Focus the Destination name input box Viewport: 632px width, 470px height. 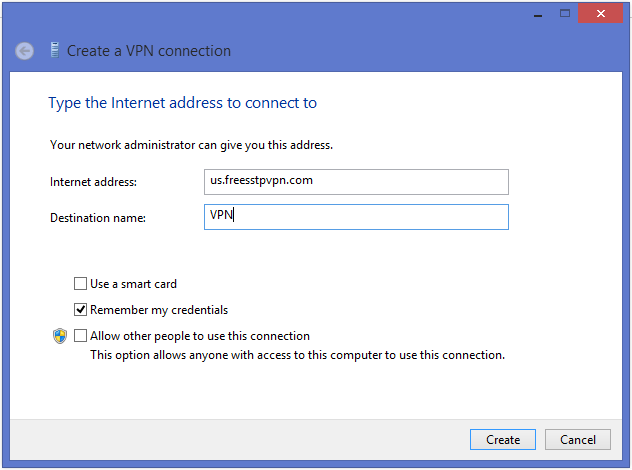coord(355,217)
